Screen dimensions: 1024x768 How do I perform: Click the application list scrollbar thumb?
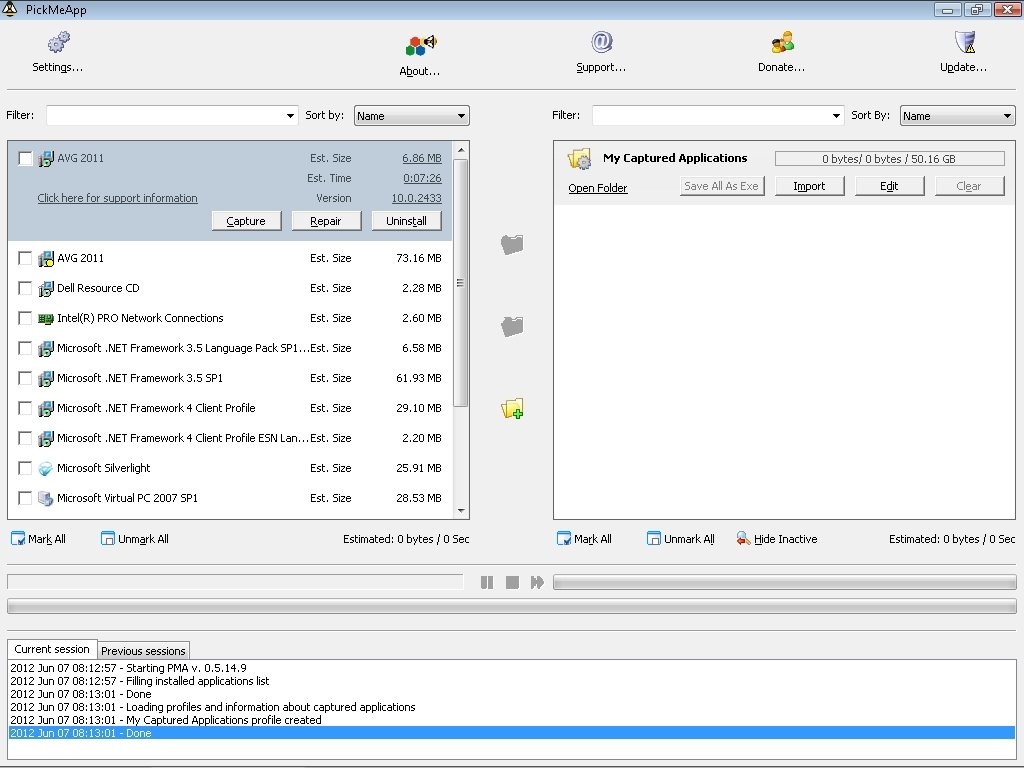[x=461, y=283]
